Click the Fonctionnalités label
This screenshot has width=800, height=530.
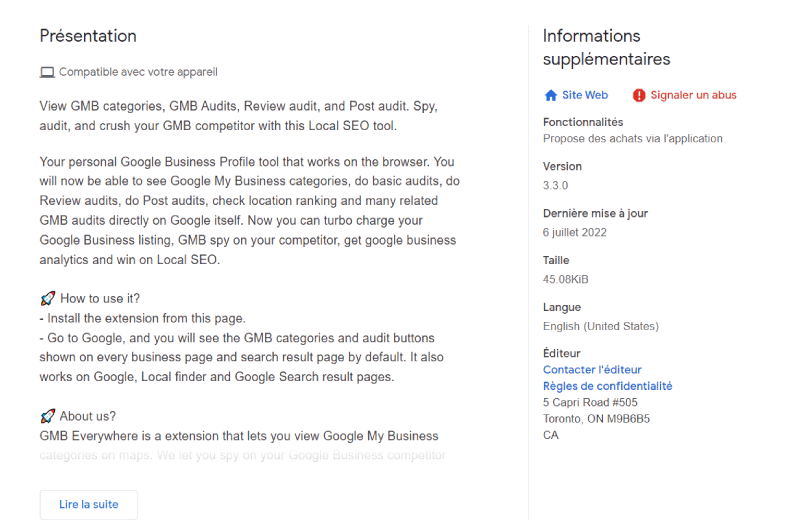click(583, 122)
